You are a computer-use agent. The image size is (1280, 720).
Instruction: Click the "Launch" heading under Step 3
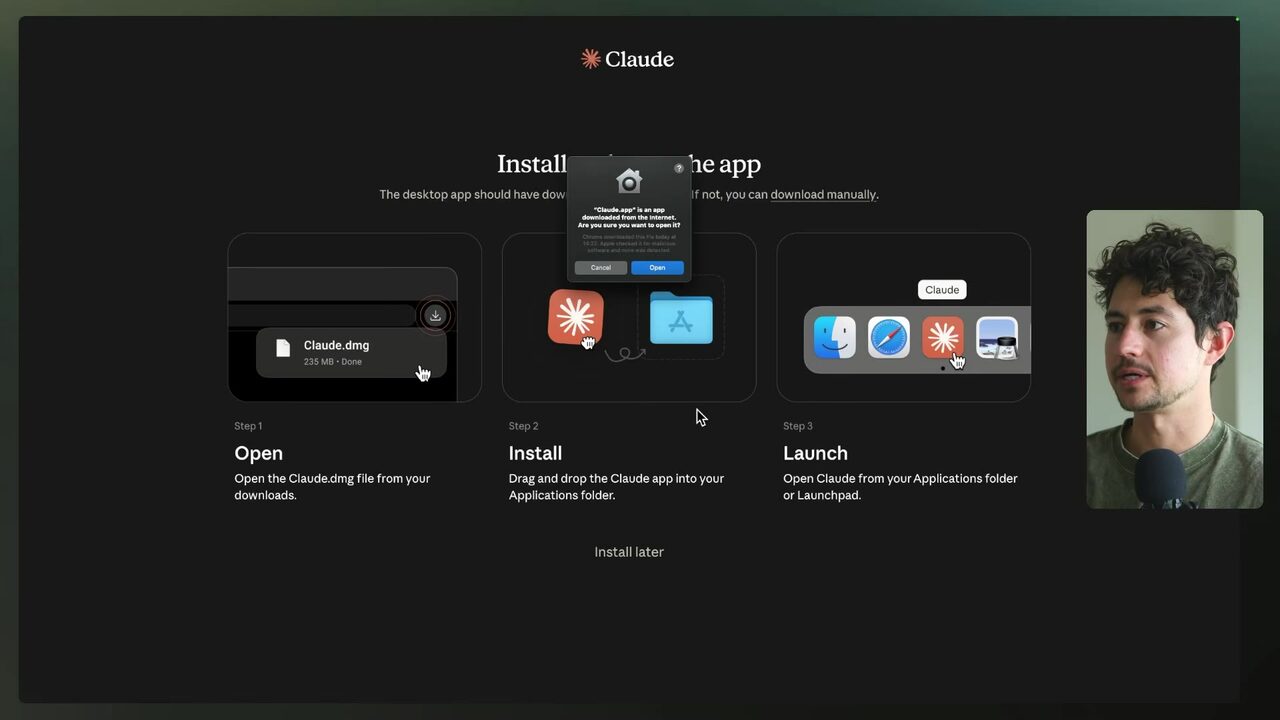pyautogui.click(x=815, y=453)
